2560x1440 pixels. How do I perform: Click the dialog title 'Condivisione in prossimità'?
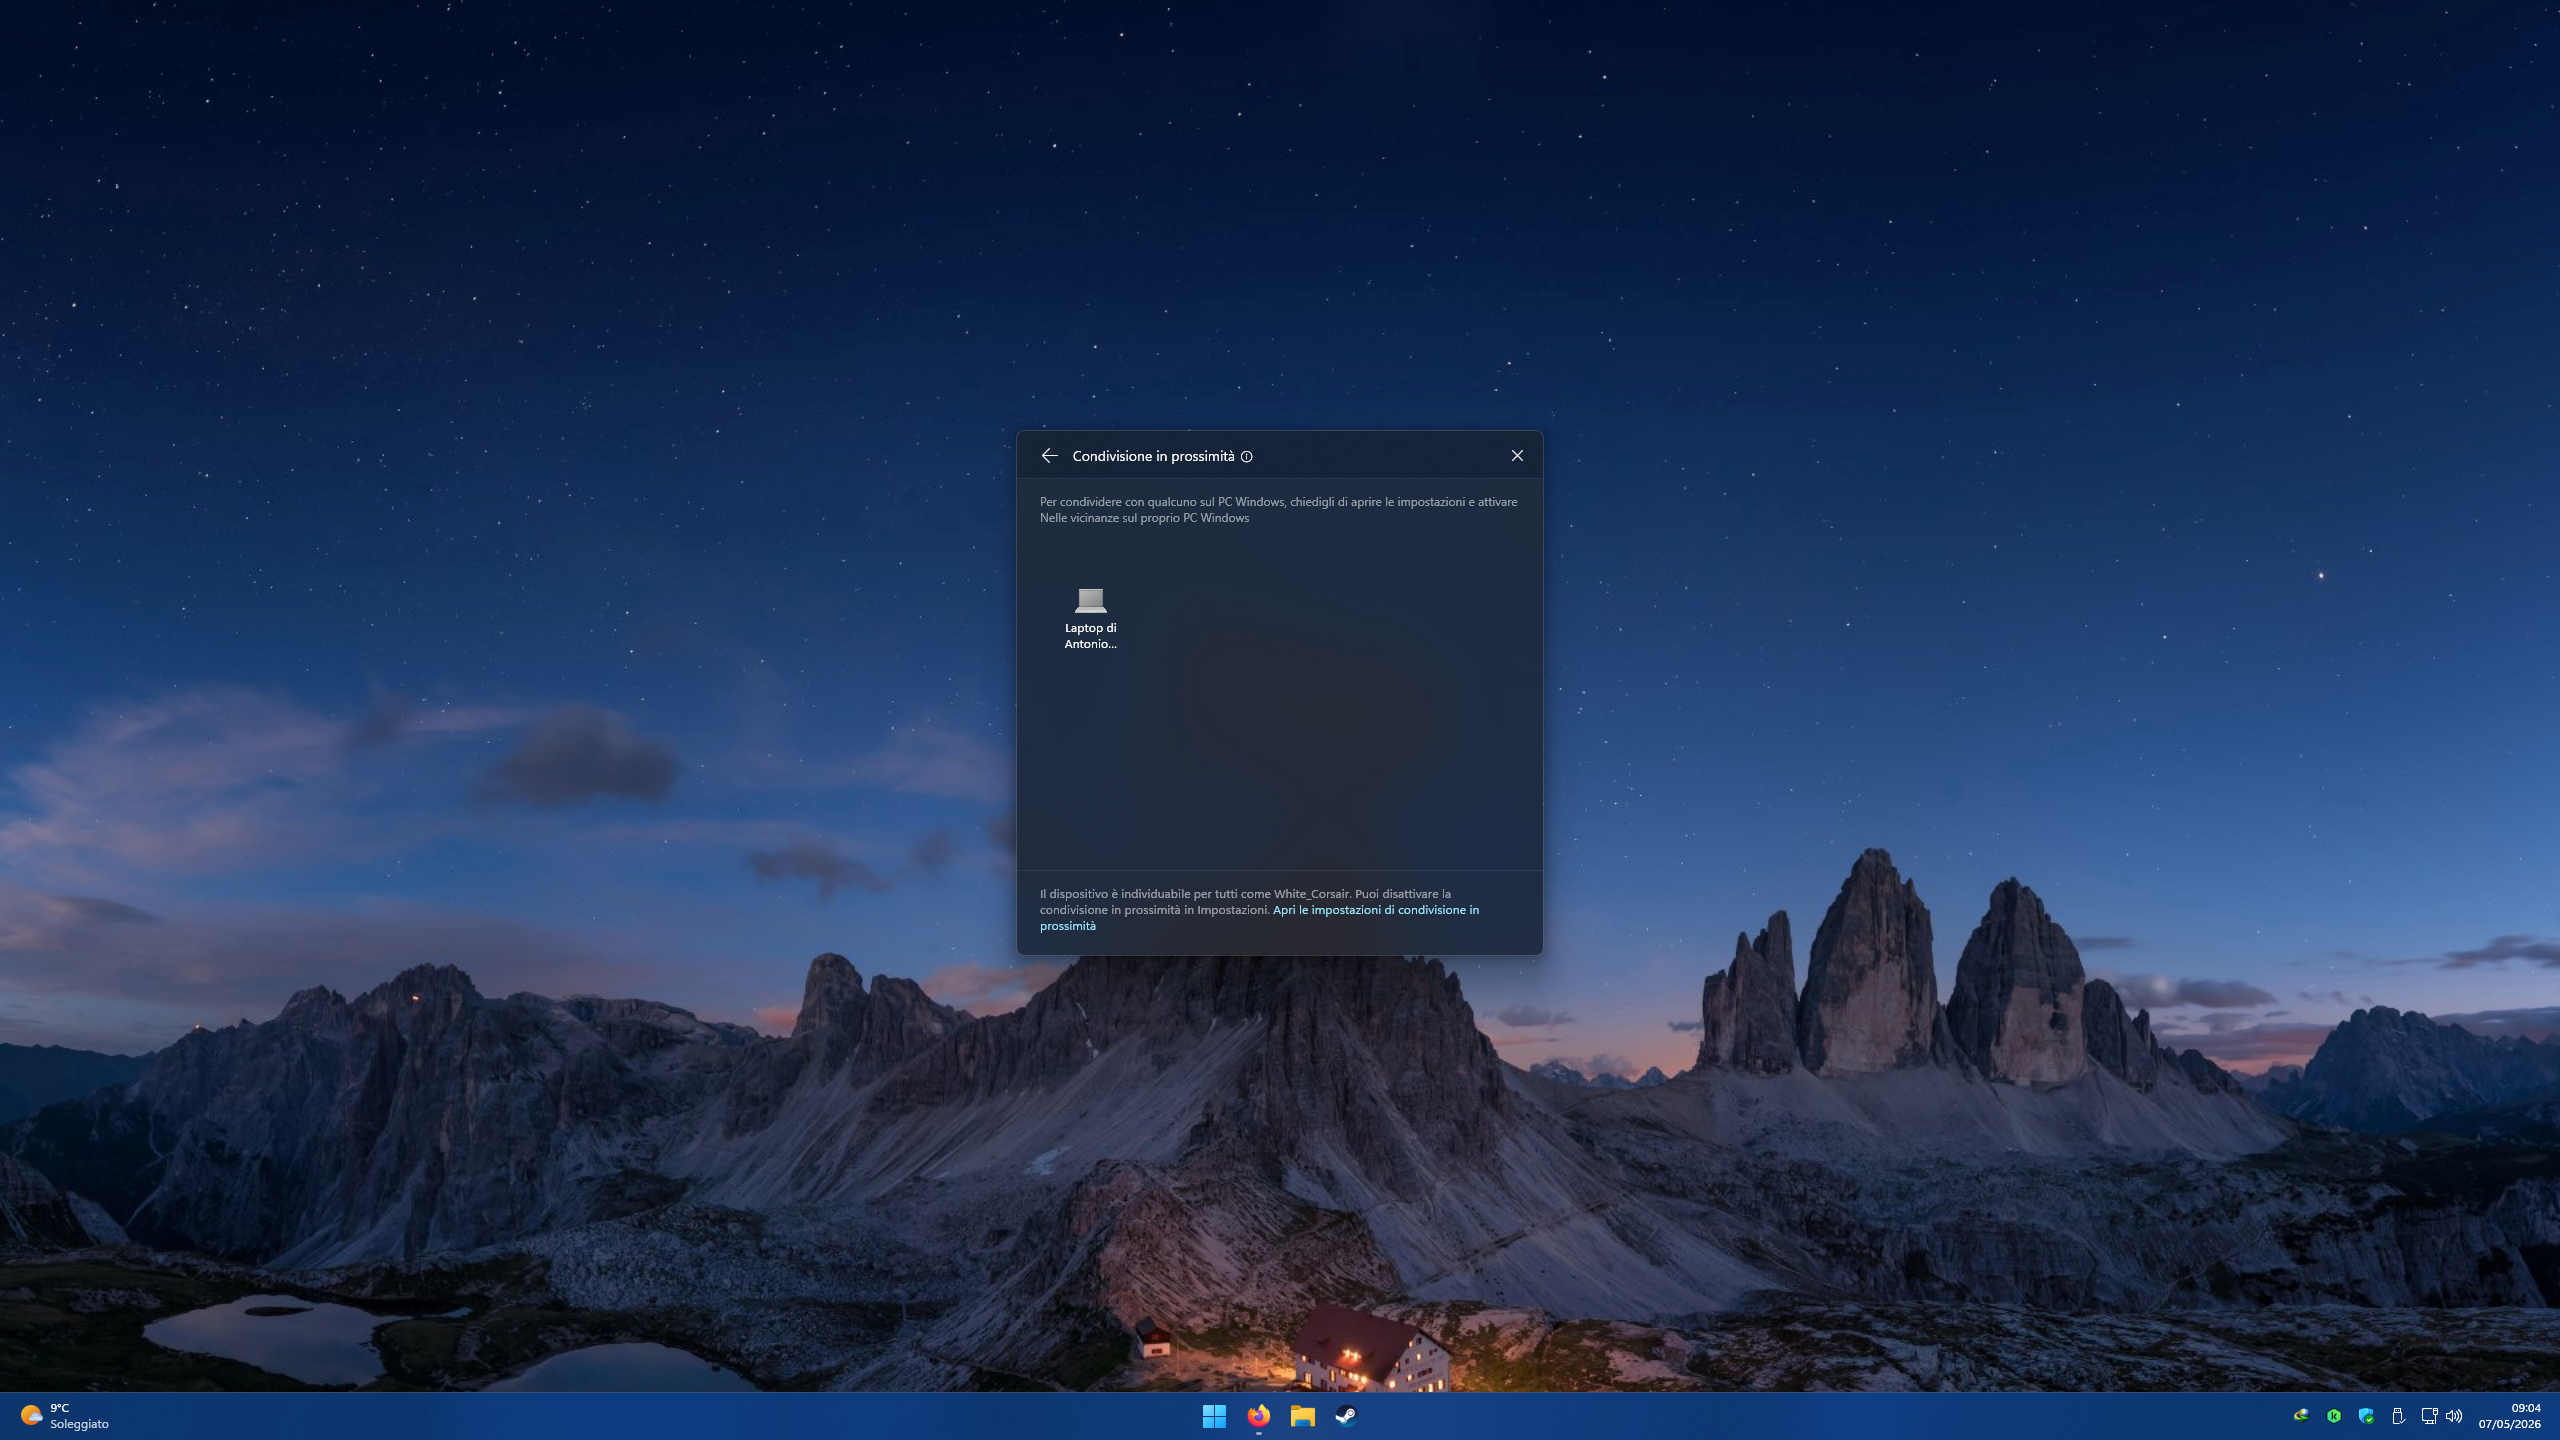click(x=1153, y=456)
